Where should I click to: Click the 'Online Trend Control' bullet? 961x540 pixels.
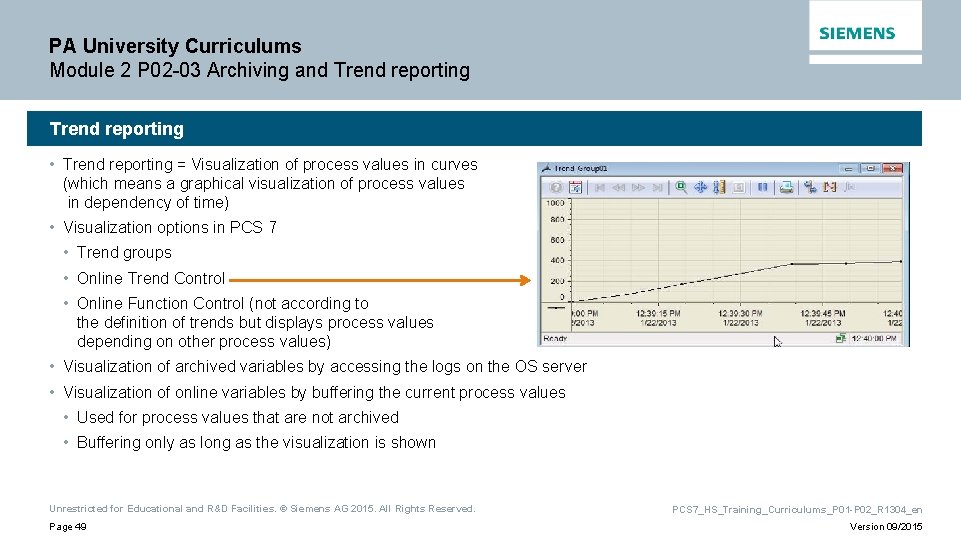151,278
